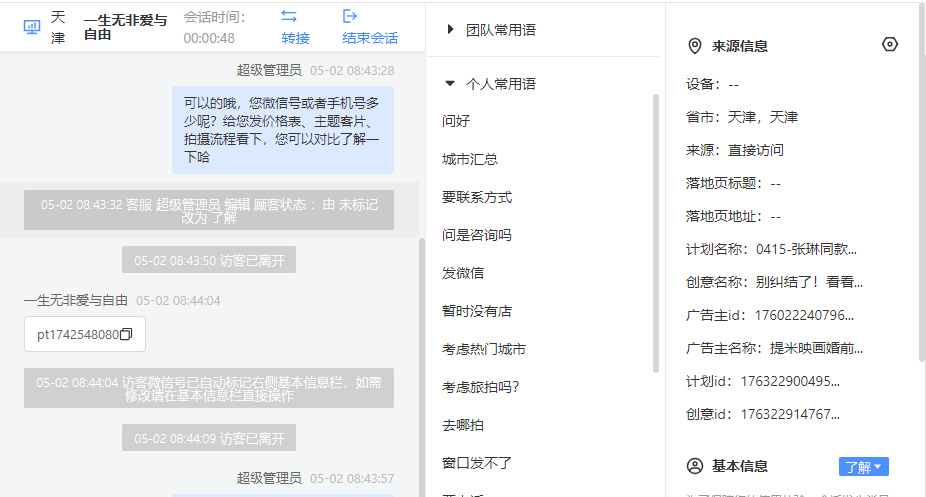Click the 结束会话 end session button
The image size is (926, 497).
[370, 38]
